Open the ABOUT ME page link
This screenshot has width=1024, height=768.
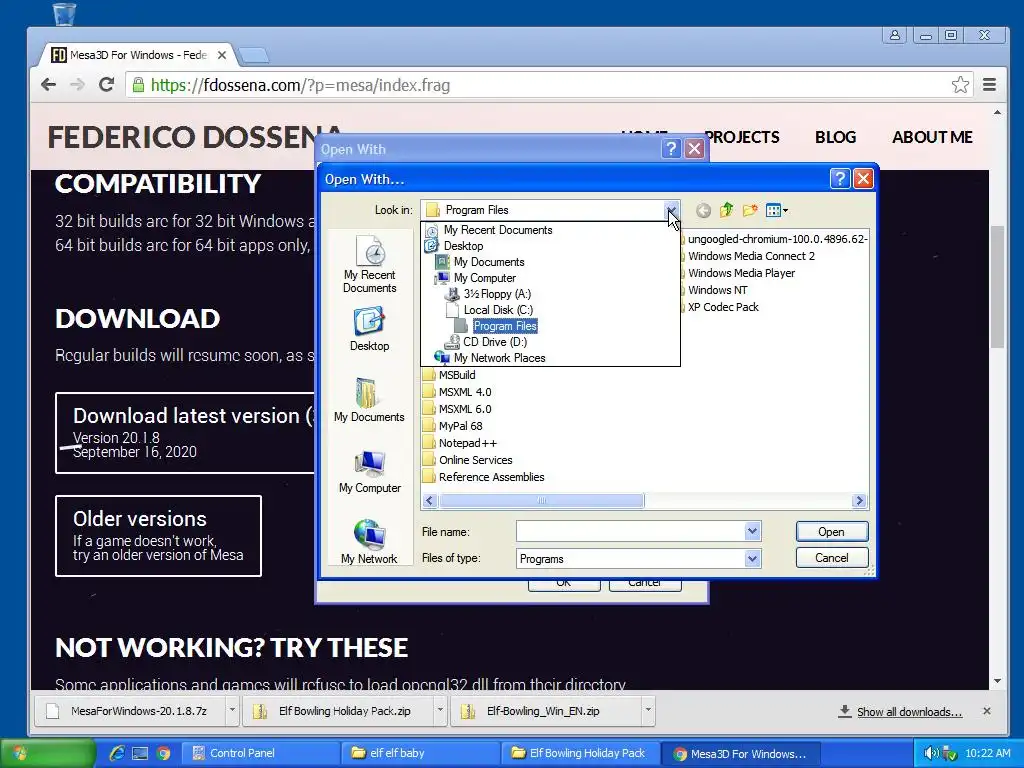932,137
